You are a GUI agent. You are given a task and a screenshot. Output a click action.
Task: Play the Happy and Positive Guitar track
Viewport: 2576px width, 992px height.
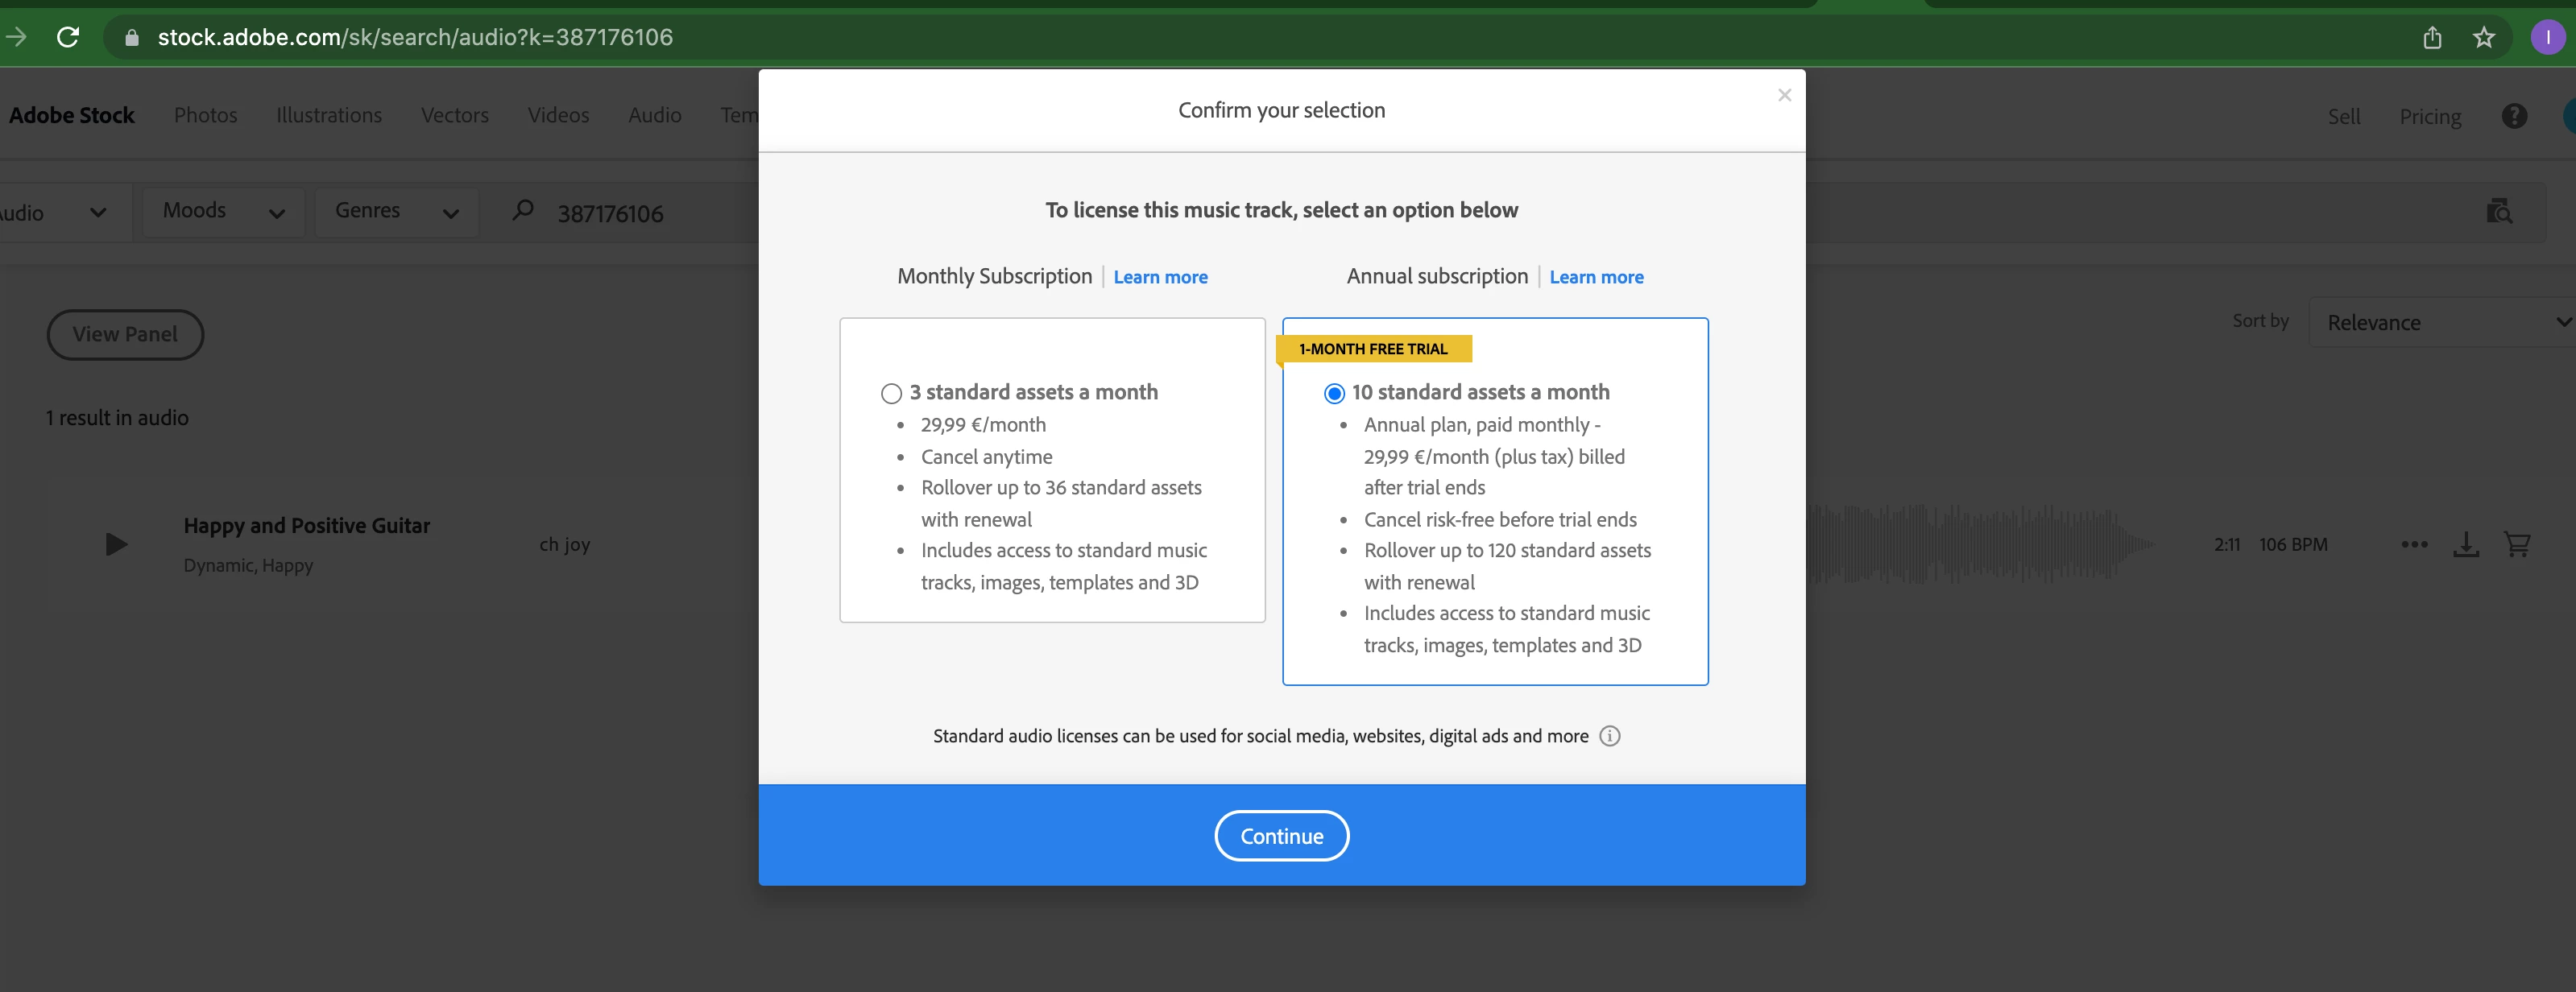click(116, 544)
